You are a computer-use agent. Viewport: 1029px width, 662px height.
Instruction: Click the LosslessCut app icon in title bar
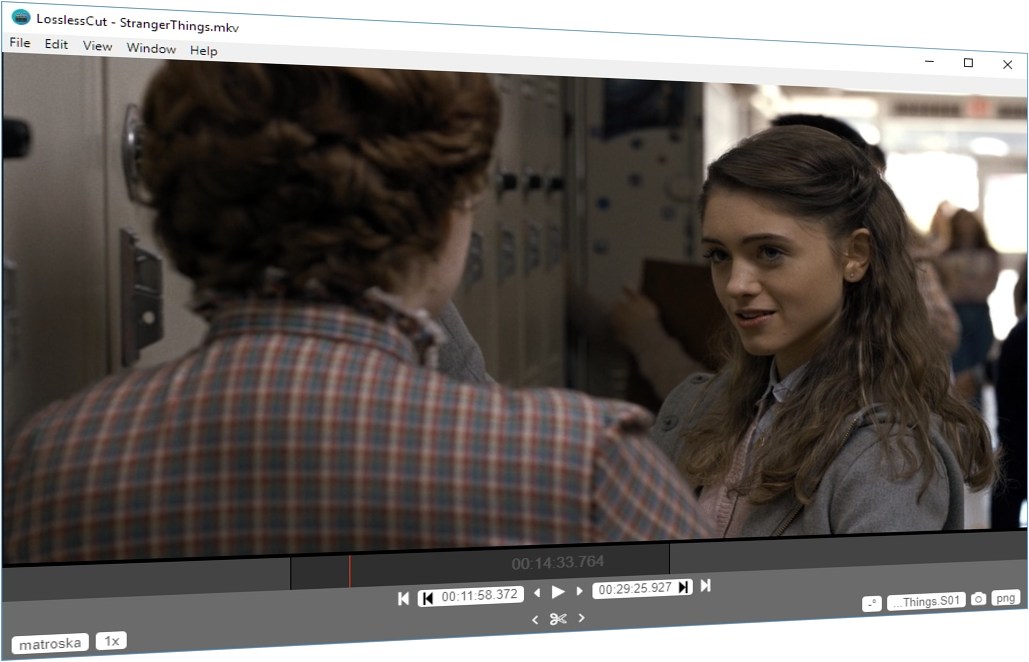tap(21, 17)
